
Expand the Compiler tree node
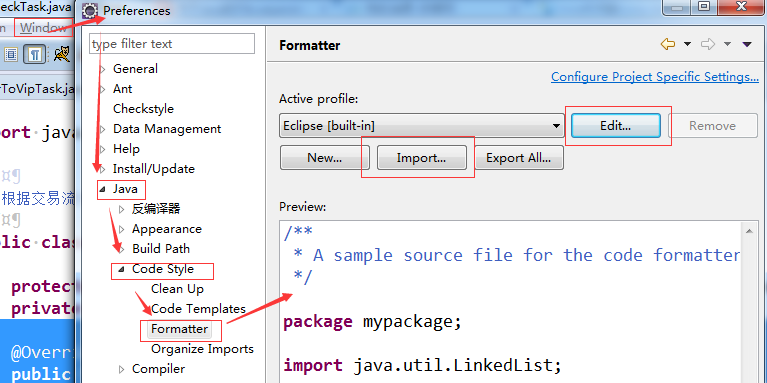[122, 369]
